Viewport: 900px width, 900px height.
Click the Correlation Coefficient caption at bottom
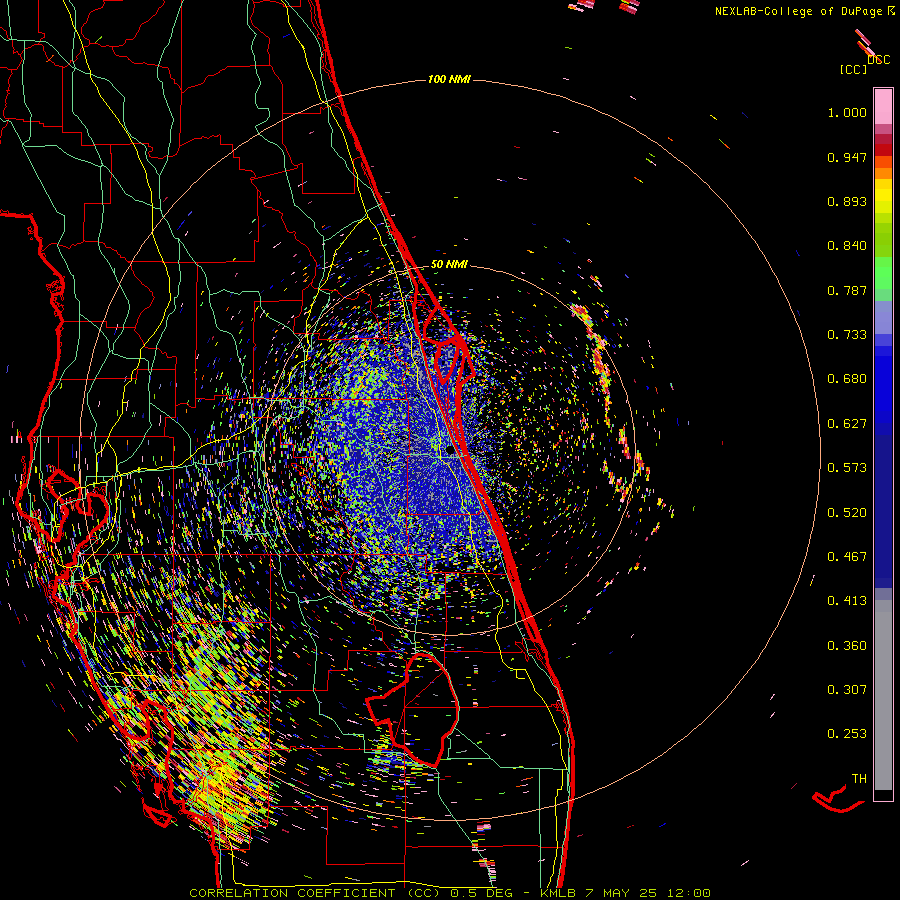click(x=450, y=893)
